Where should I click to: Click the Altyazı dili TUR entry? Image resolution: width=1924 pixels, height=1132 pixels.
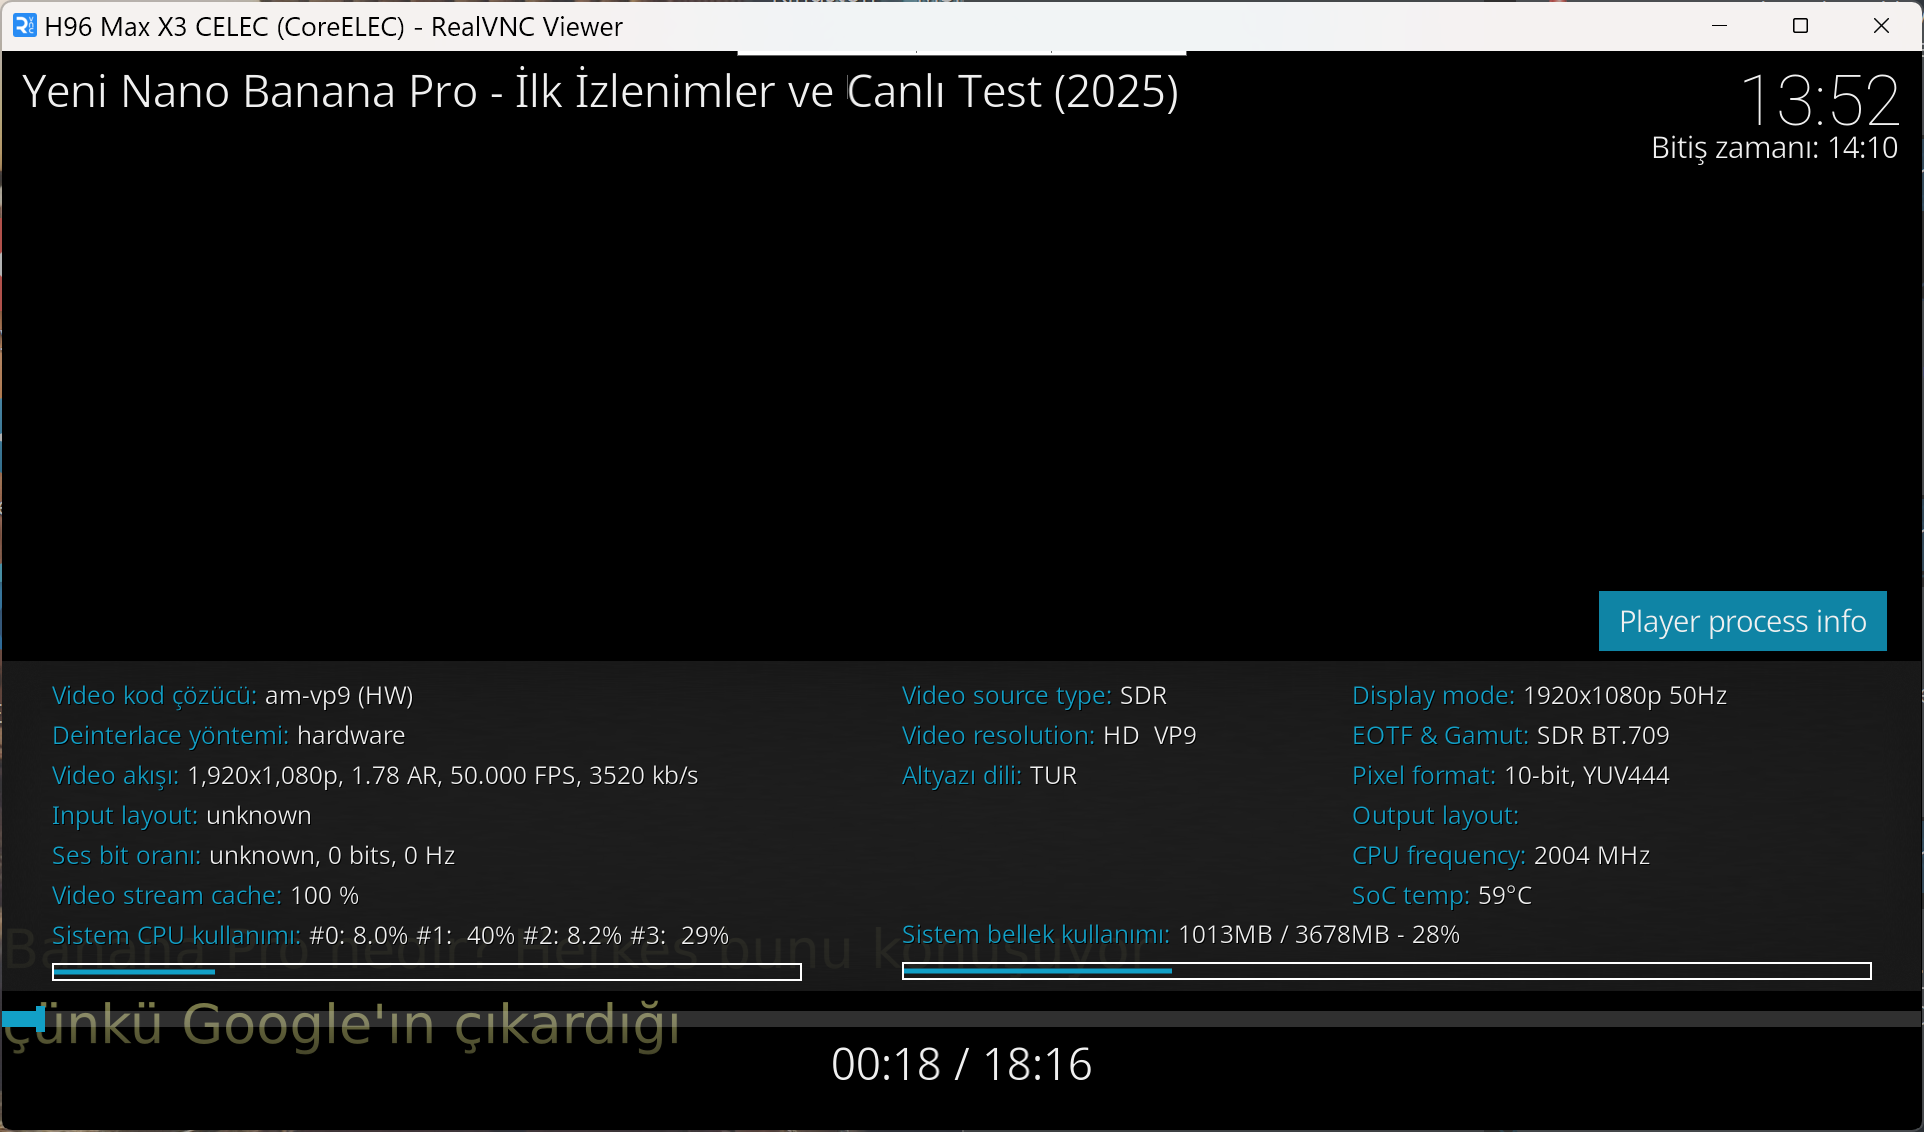[x=989, y=775]
